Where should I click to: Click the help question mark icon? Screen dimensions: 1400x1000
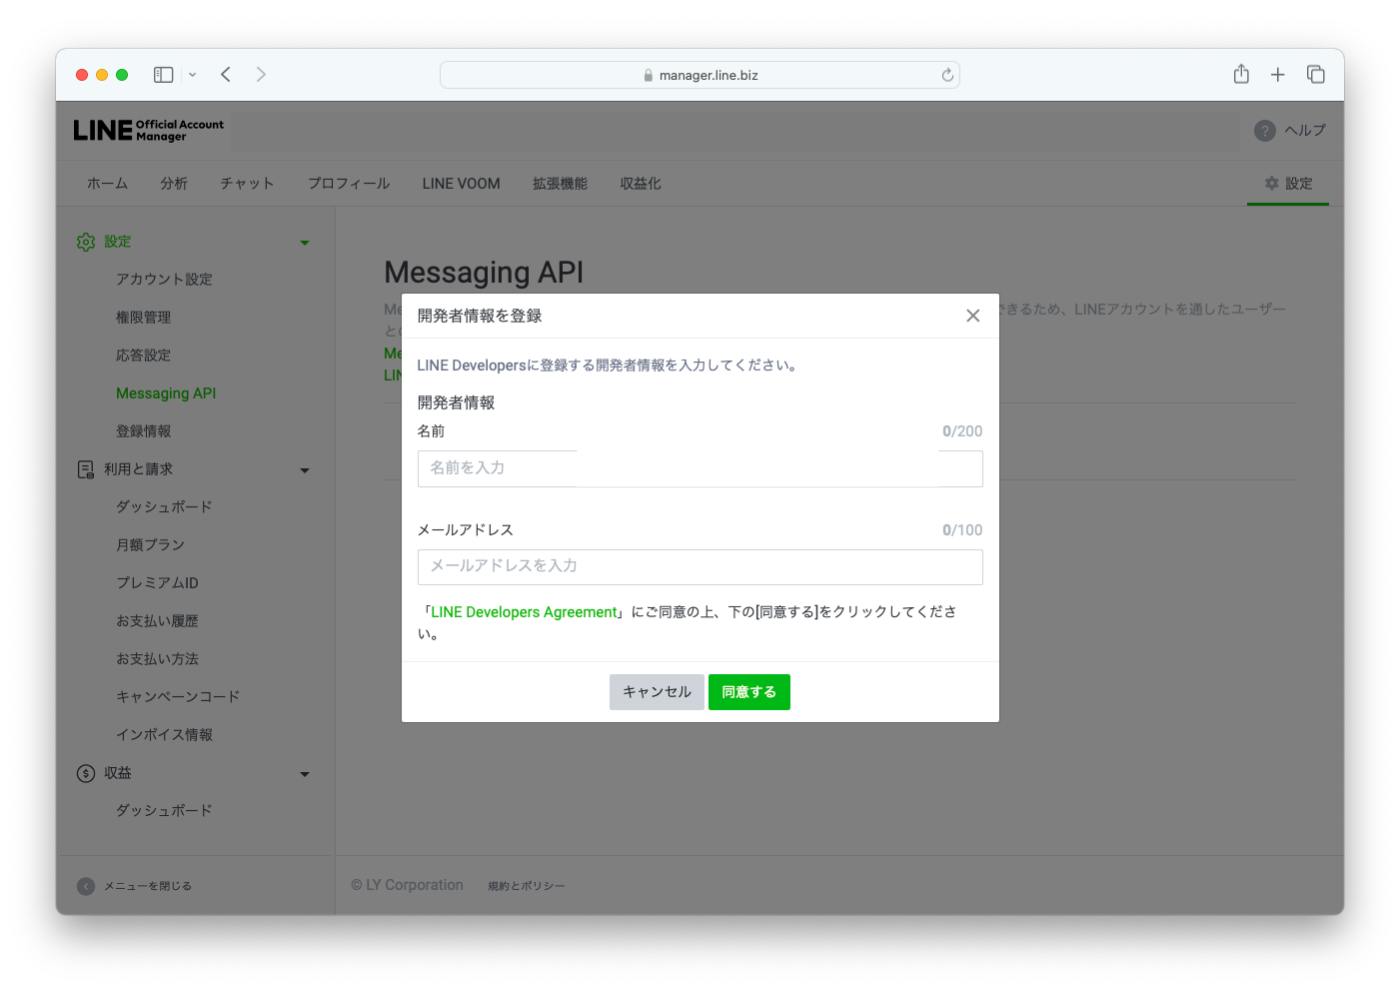(x=1265, y=130)
